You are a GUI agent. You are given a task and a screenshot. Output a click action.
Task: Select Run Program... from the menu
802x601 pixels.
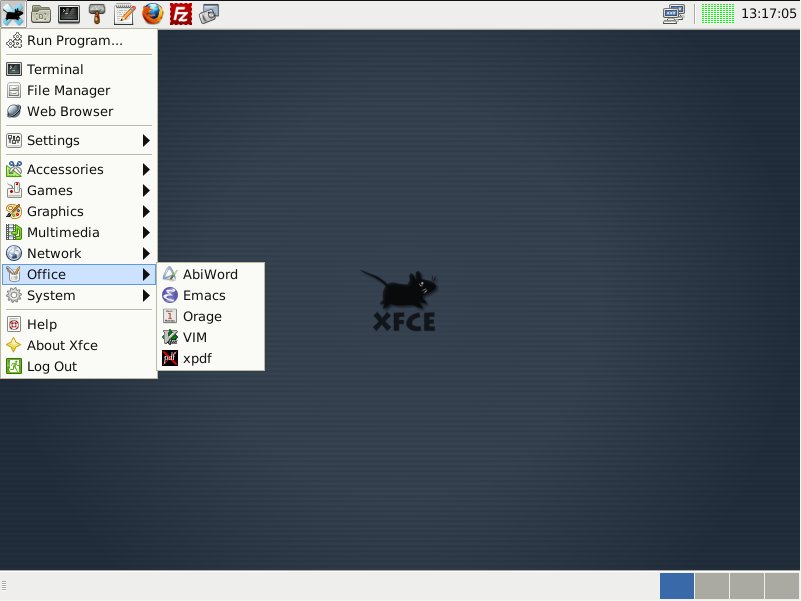click(x=79, y=40)
